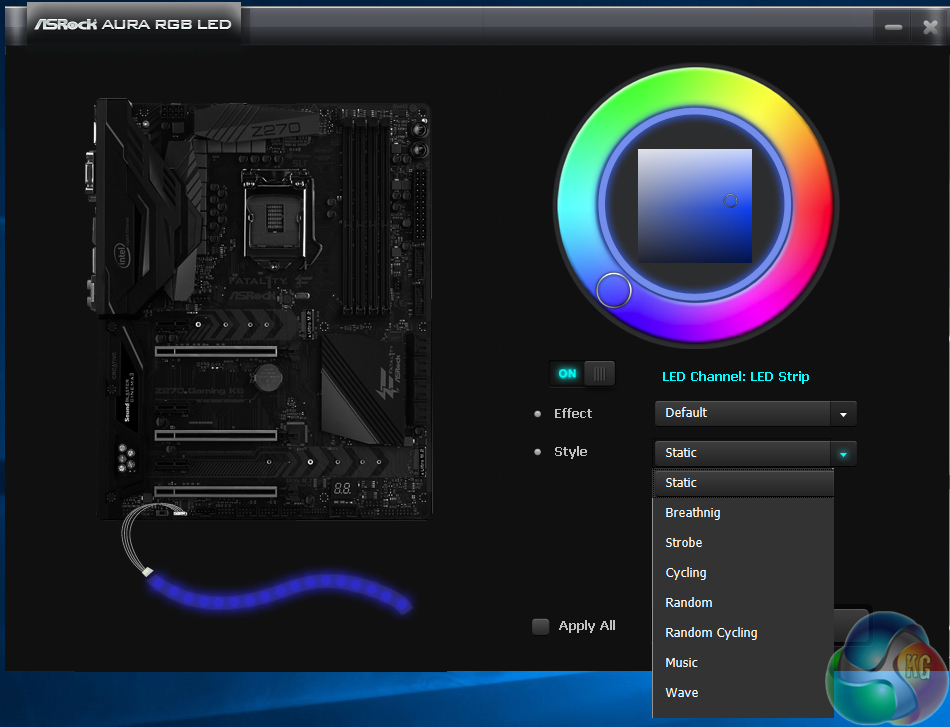Click the blue LED strip image
The width and height of the screenshot is (950, 727).
click(x=280, y=593)
